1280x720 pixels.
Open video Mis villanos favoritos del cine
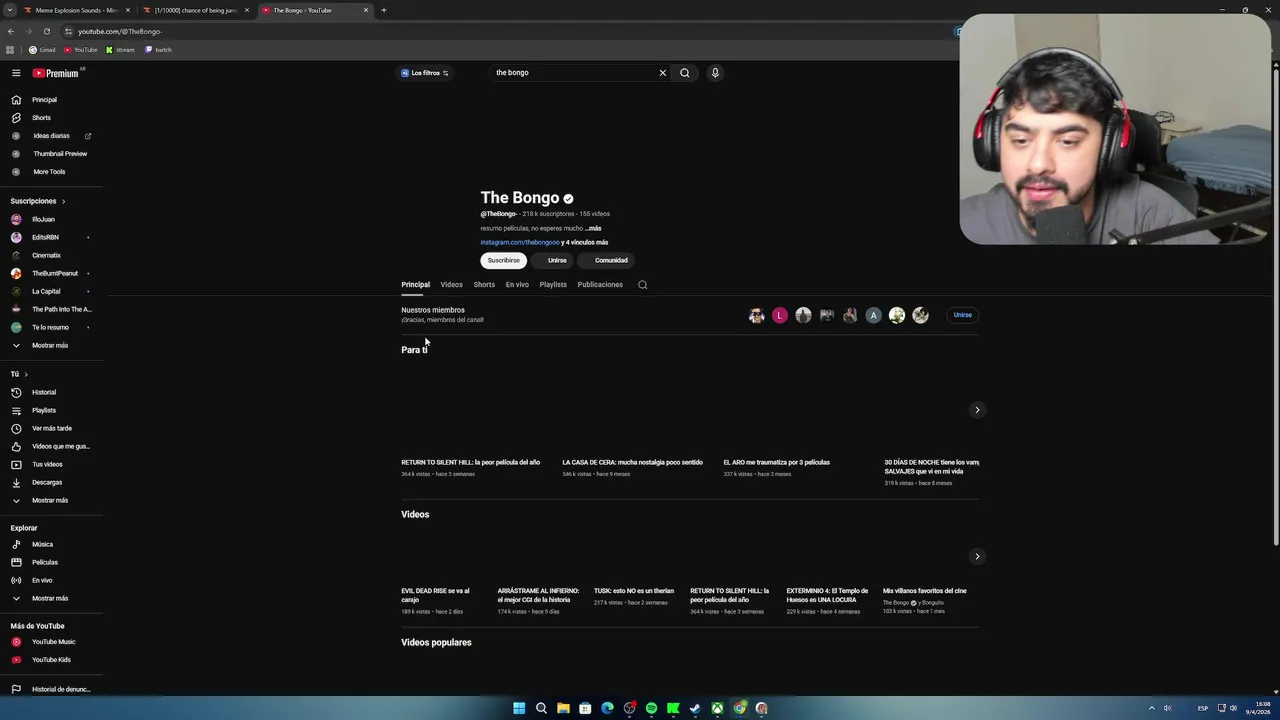(925, 591)
